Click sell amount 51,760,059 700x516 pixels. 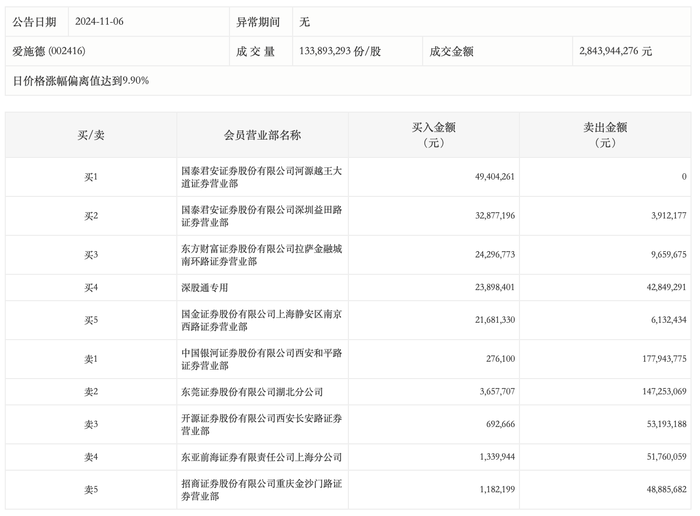667,457
